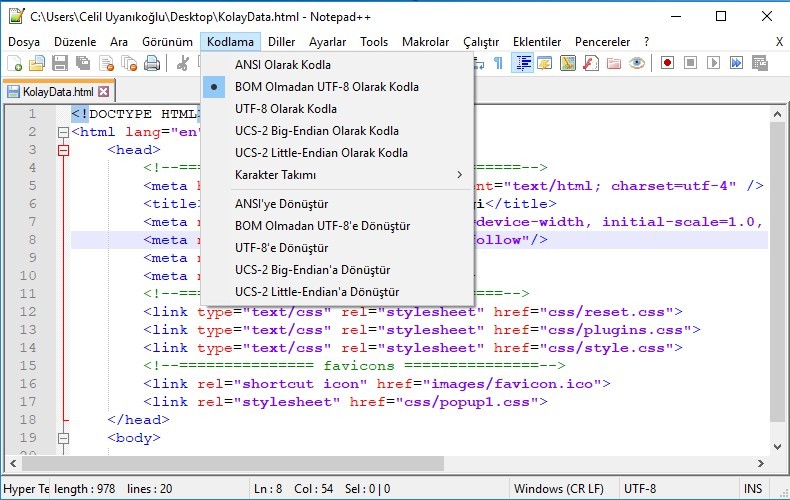Click the Close document toolbar icon
Screen dimensions: 790x500
pyautogui.click(x=106, y=64)
